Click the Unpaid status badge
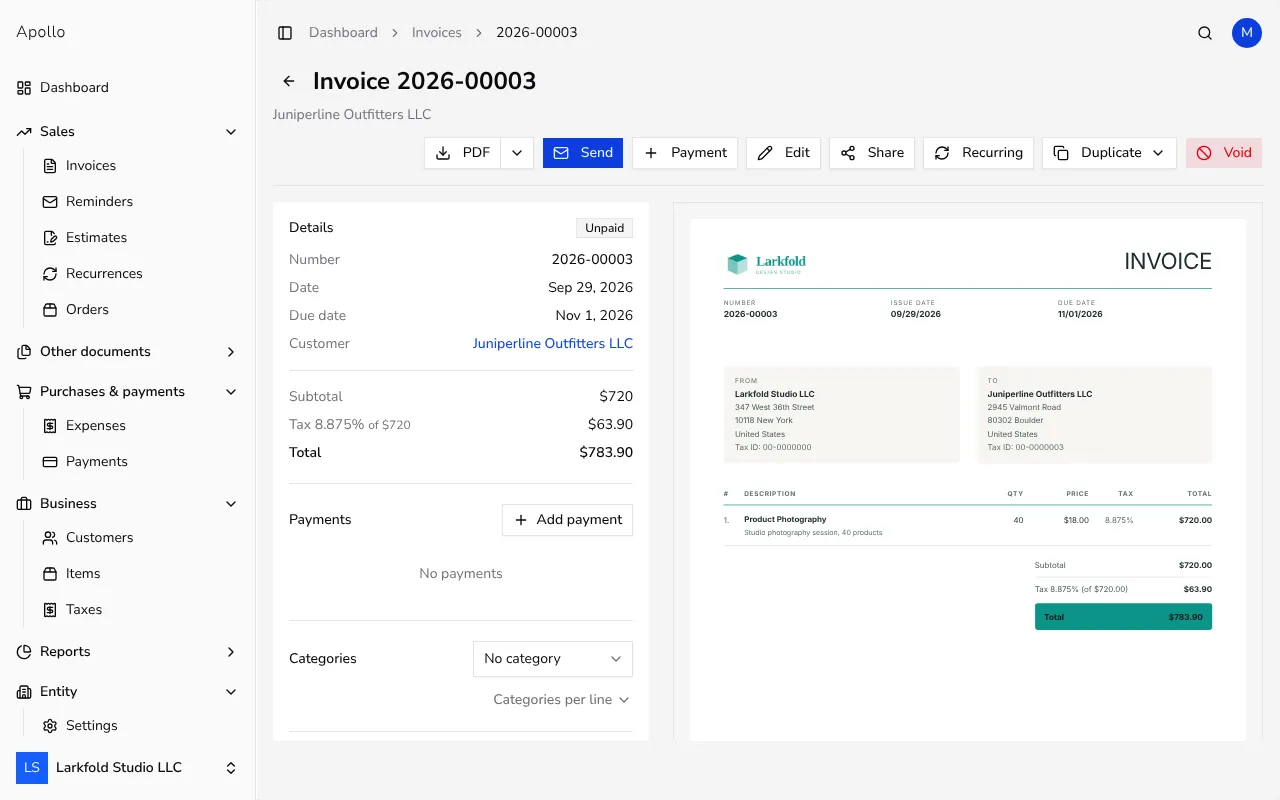This screenshot has height=800, width=1280. (x=604, y=228)
